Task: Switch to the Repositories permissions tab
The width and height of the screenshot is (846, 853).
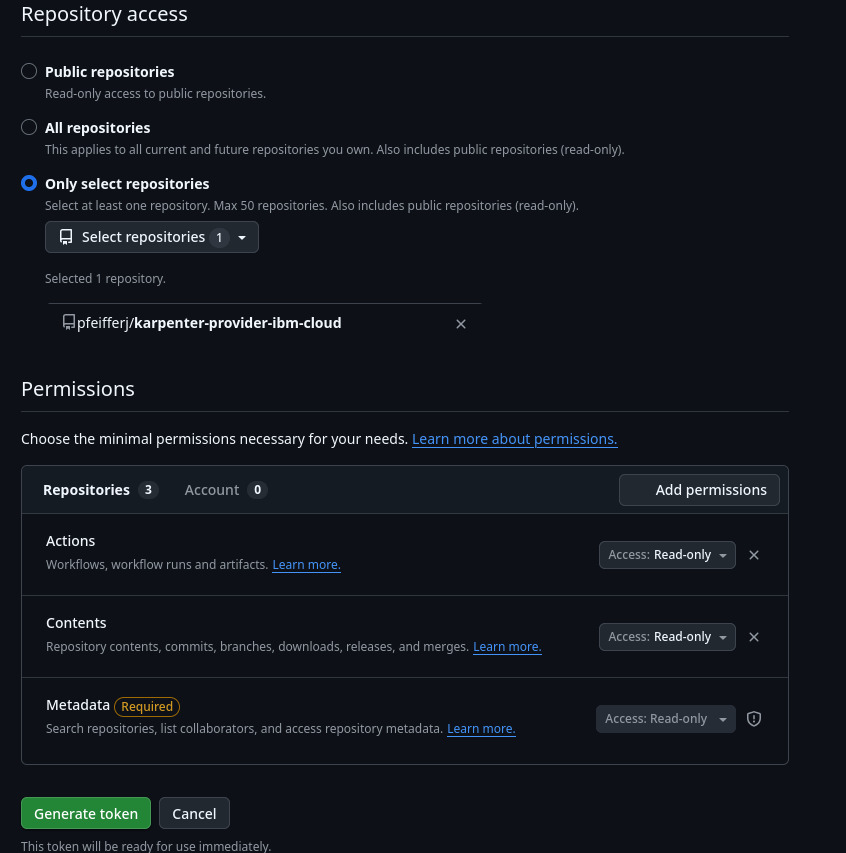Action: click(99, 490)
